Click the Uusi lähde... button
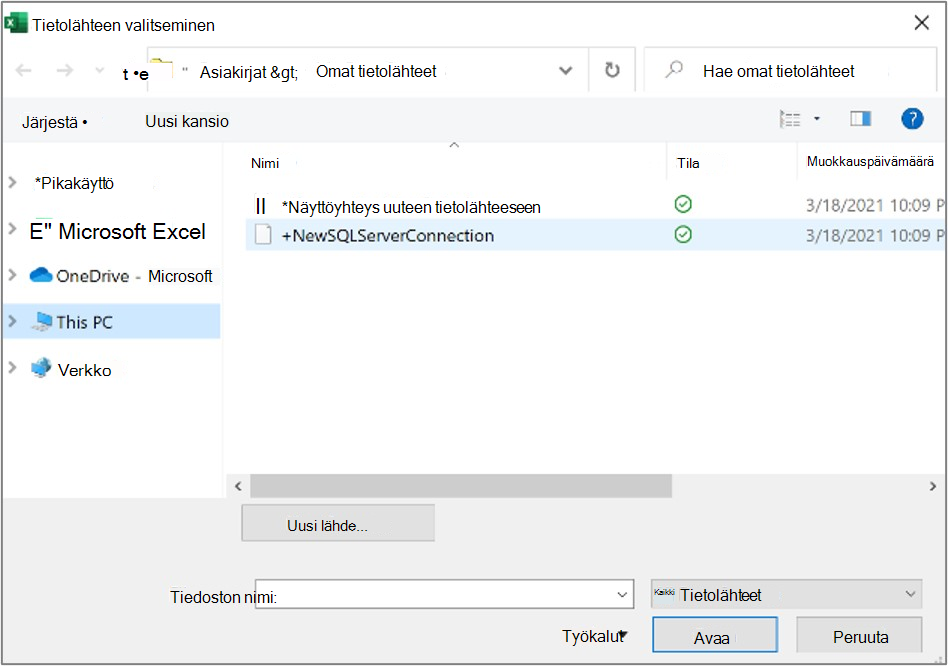Image resolution: width=948 pixels, height=666 pixels. click(x=338, y=523)
